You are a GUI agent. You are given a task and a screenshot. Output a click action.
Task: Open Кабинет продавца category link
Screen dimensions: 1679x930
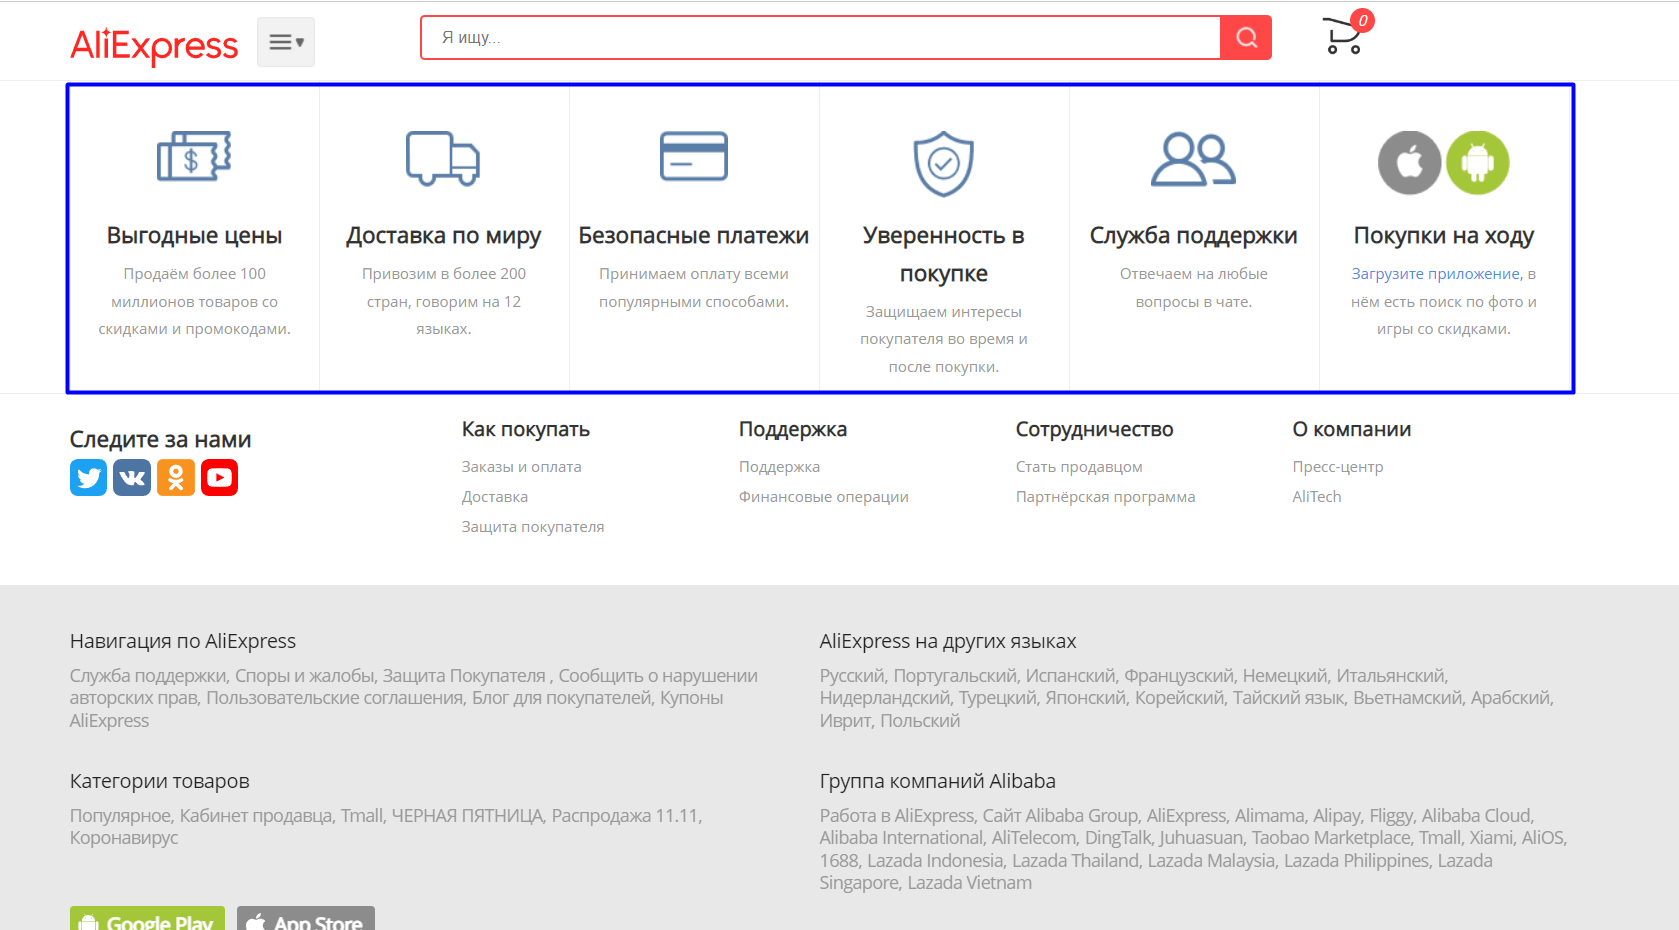pos(255,816)
